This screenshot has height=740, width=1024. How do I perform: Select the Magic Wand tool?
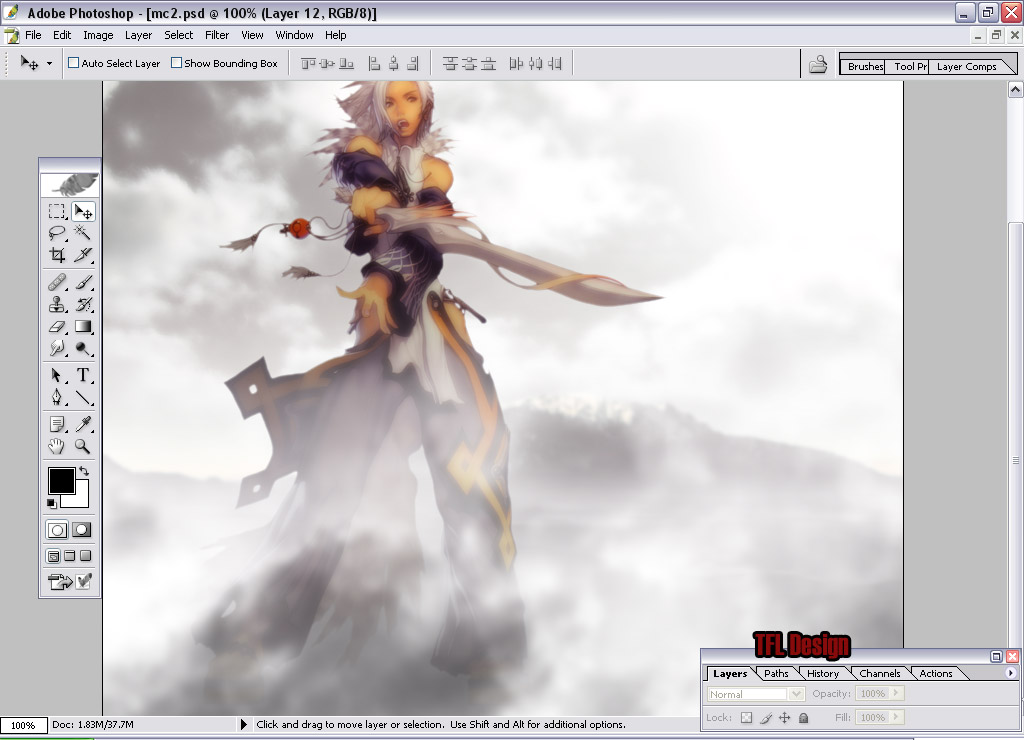tap(83, 233)
